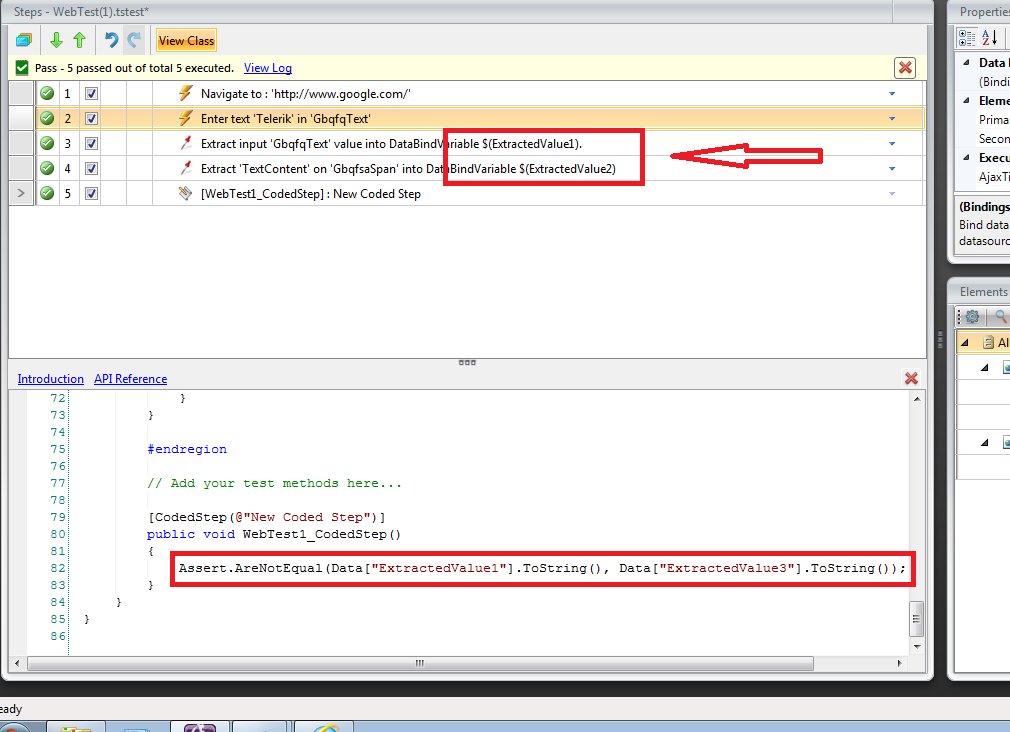Viewport: 1010px width, 732px height.
Task: Expand dropdown of Extract 'TextContent' step
Action: (x=892, y=169)
